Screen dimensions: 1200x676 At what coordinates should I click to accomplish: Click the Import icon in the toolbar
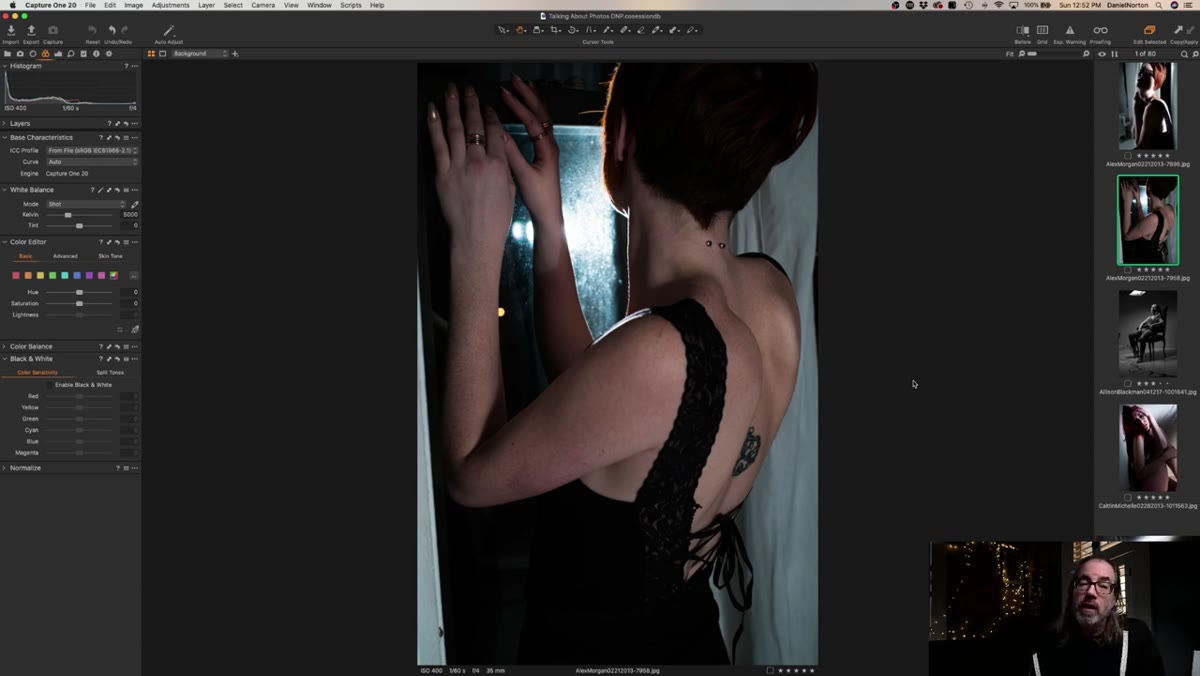tap(10, 31)
